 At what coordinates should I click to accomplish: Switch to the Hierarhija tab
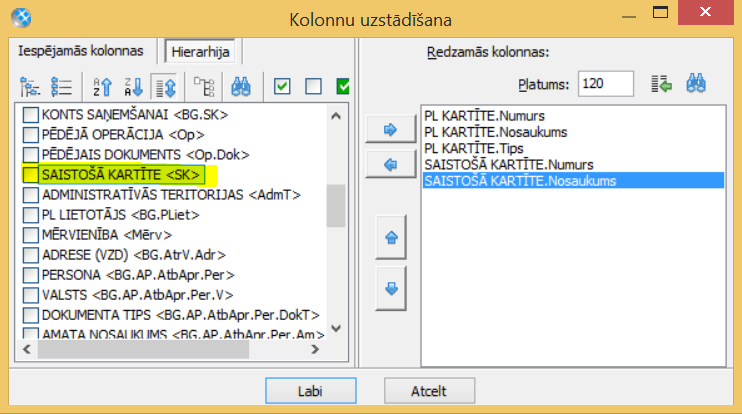pyautogui.click(x=200, y=52)
